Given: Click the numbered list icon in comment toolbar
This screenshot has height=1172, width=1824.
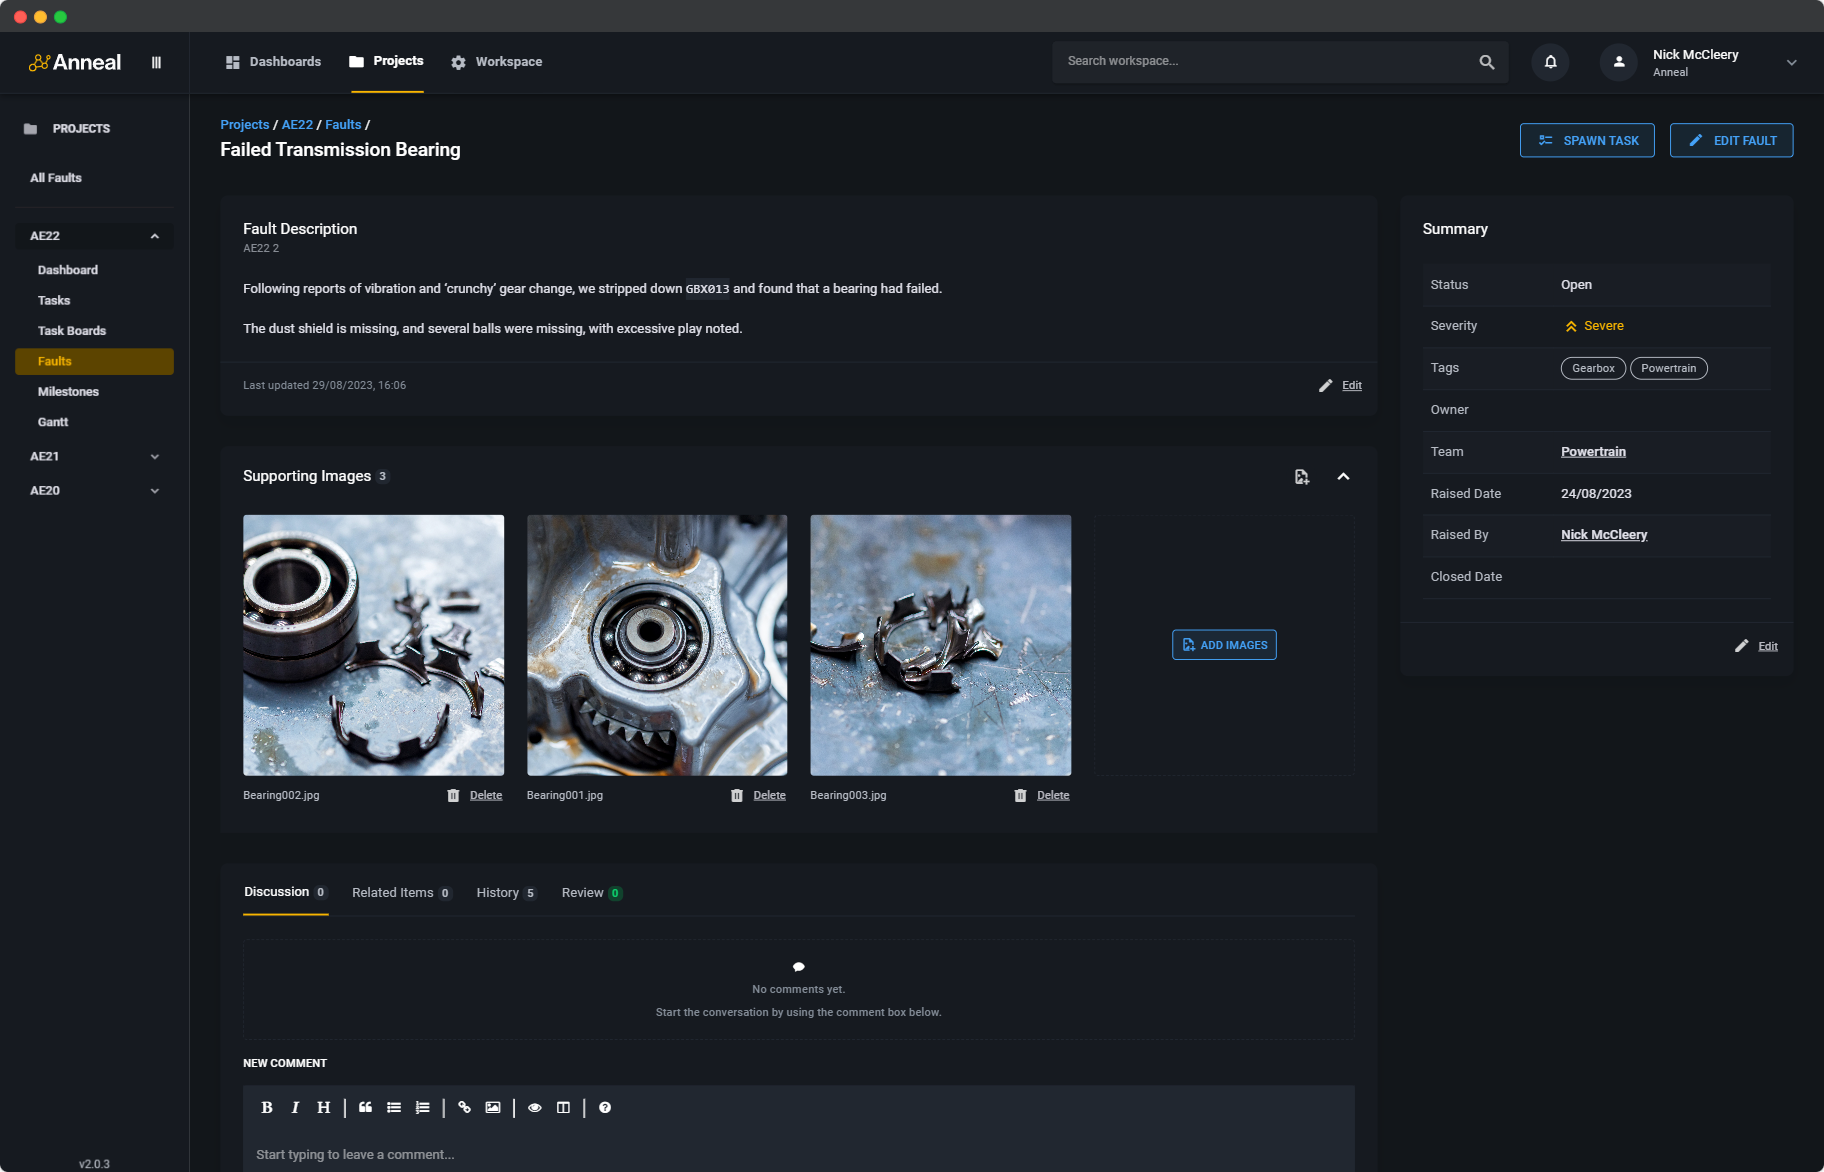Looking at the screenshot, I should 423,1107.
